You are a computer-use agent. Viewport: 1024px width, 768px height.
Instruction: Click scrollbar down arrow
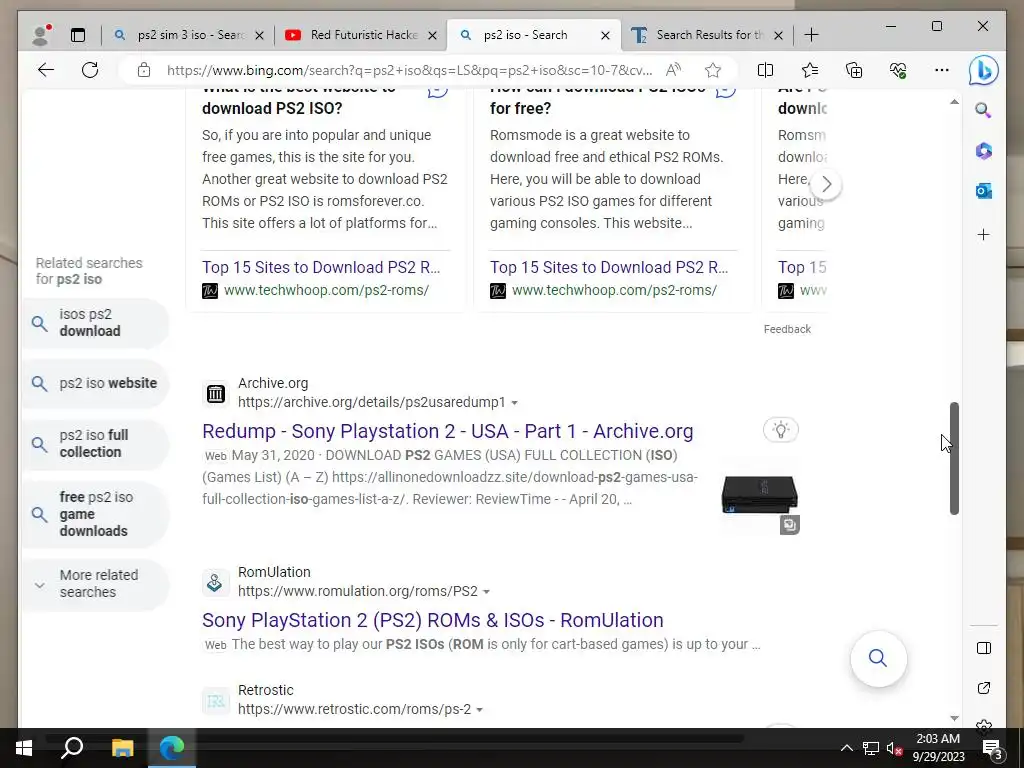pos(954,718)
